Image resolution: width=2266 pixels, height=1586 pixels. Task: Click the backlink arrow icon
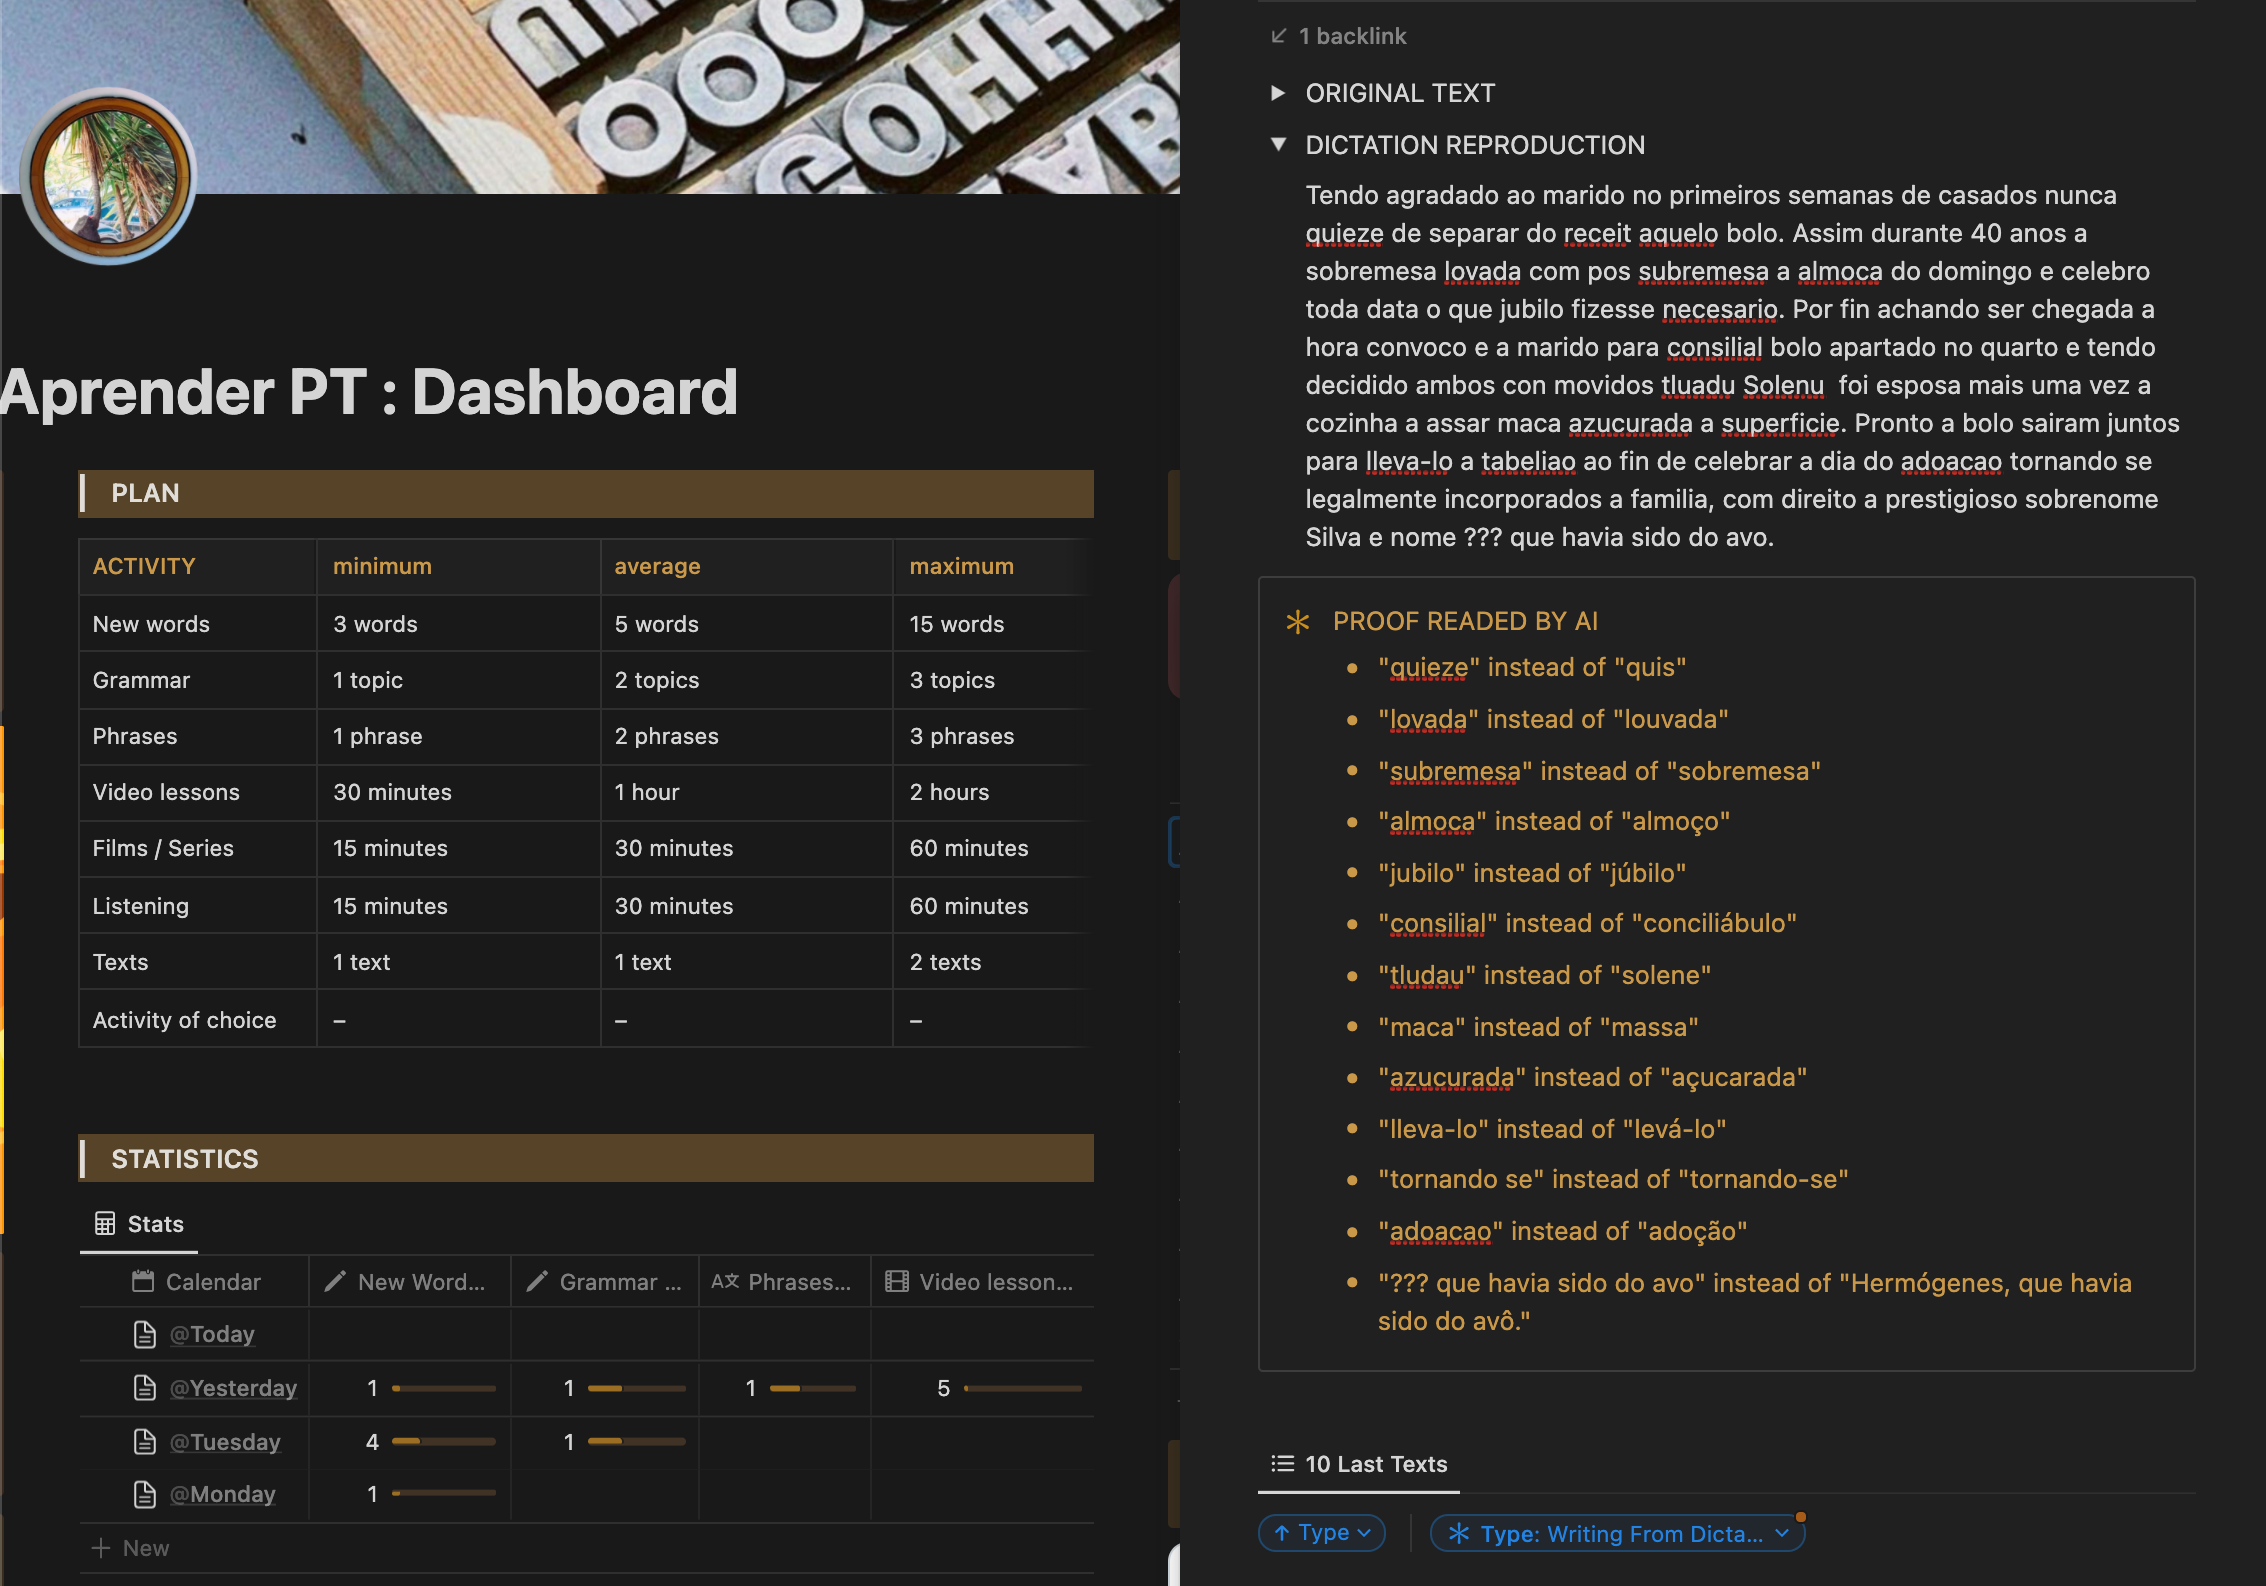point(1278,36)
